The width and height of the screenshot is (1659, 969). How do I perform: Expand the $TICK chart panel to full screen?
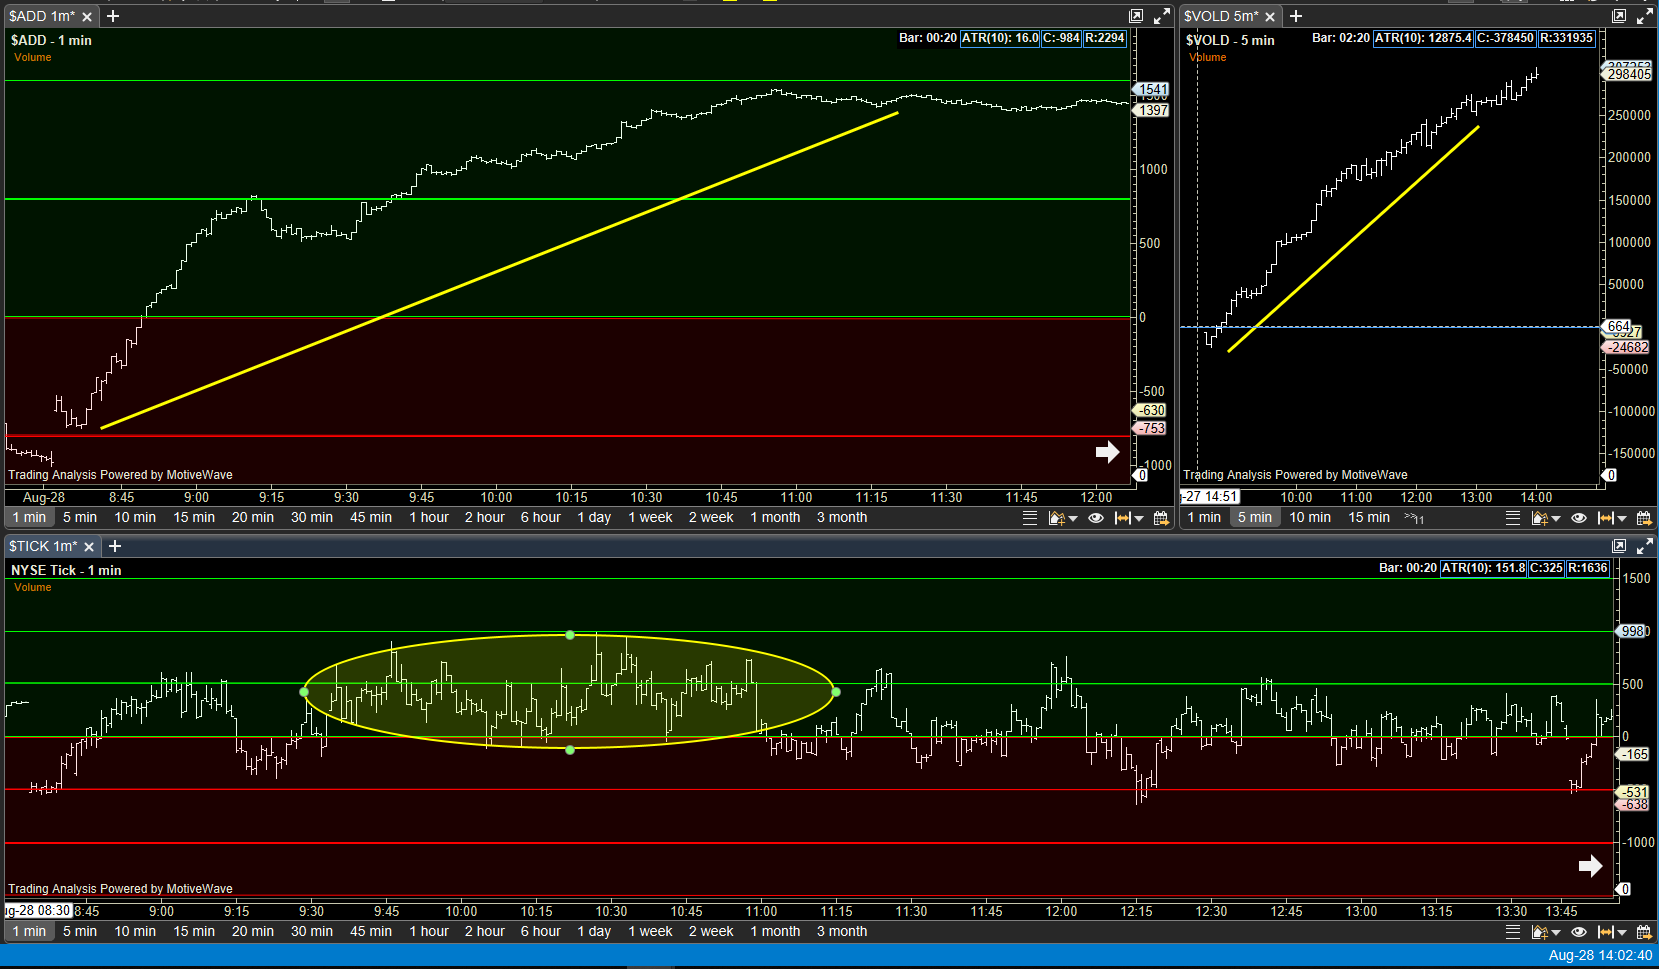pos(1645,546)
